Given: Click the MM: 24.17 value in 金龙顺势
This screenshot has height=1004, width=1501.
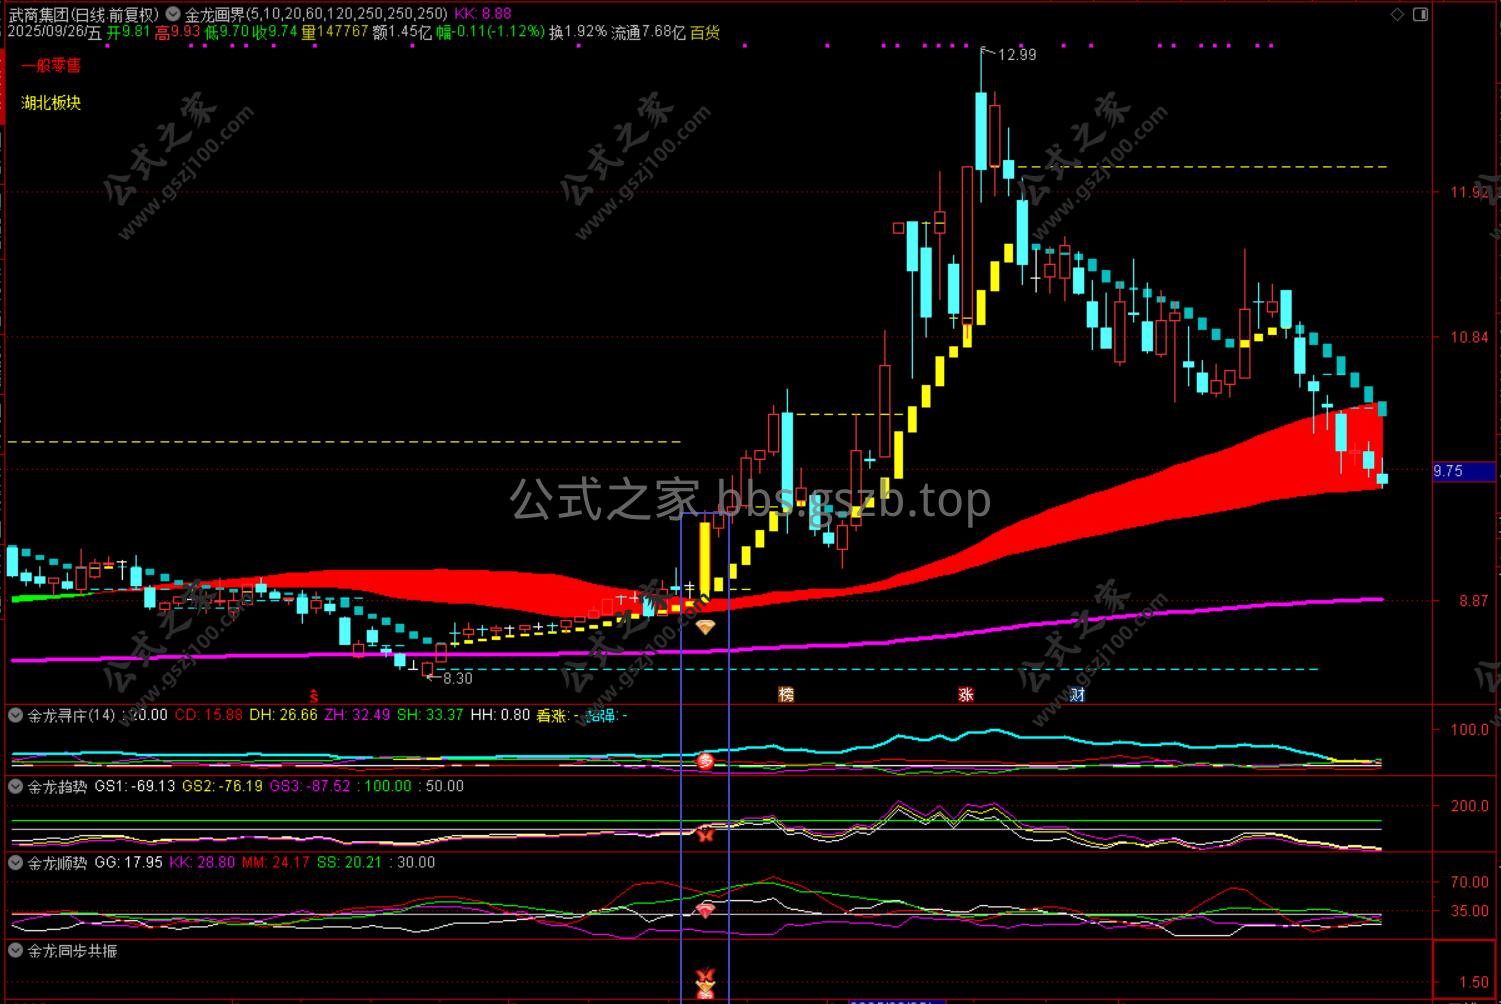Looking at the screenshot, I should (276, 862).
